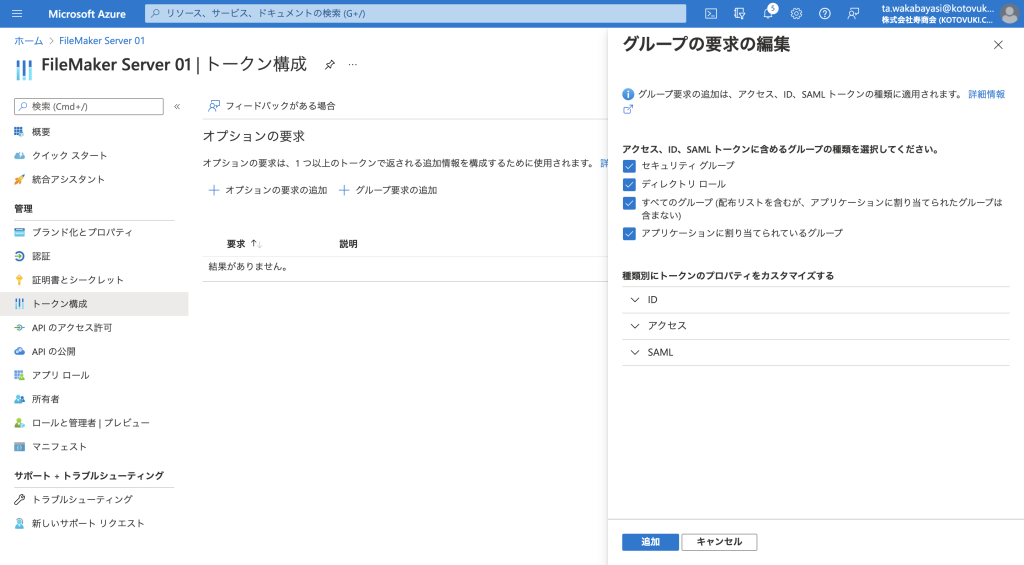The image size is (1024, 565).
Task: Click the 認証 icon in sidebar
Action: coord(19,256)
